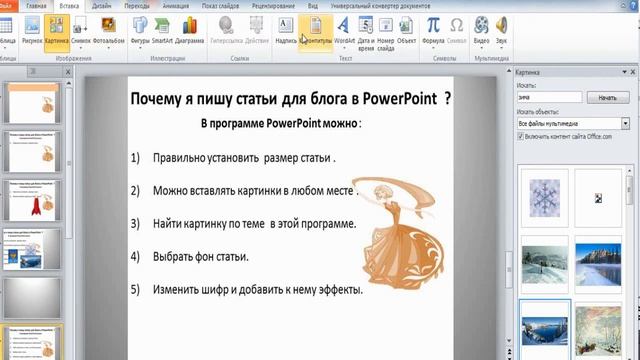Click the Символ (Symbol) icon
Screen dimensions: 640x360
click(x=456, y=31)
